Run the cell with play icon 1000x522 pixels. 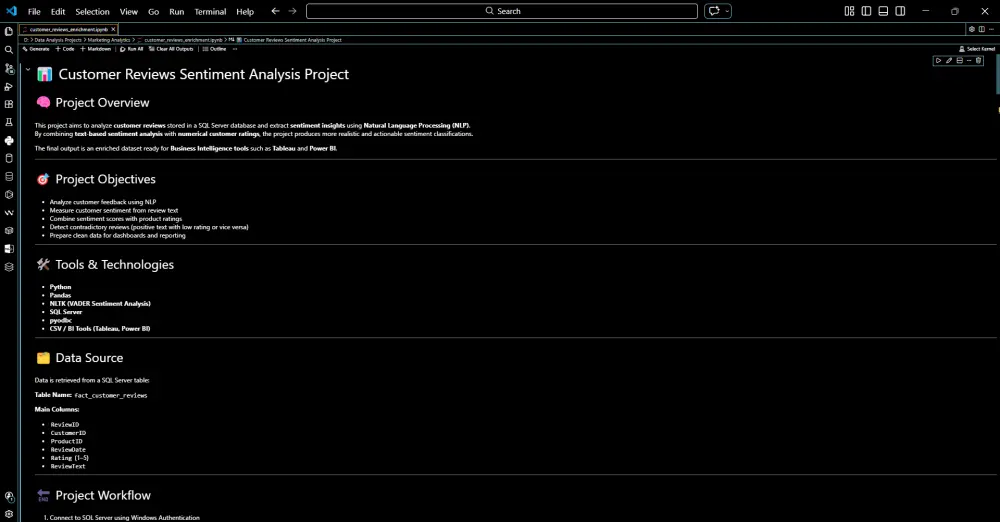(938, 61)
